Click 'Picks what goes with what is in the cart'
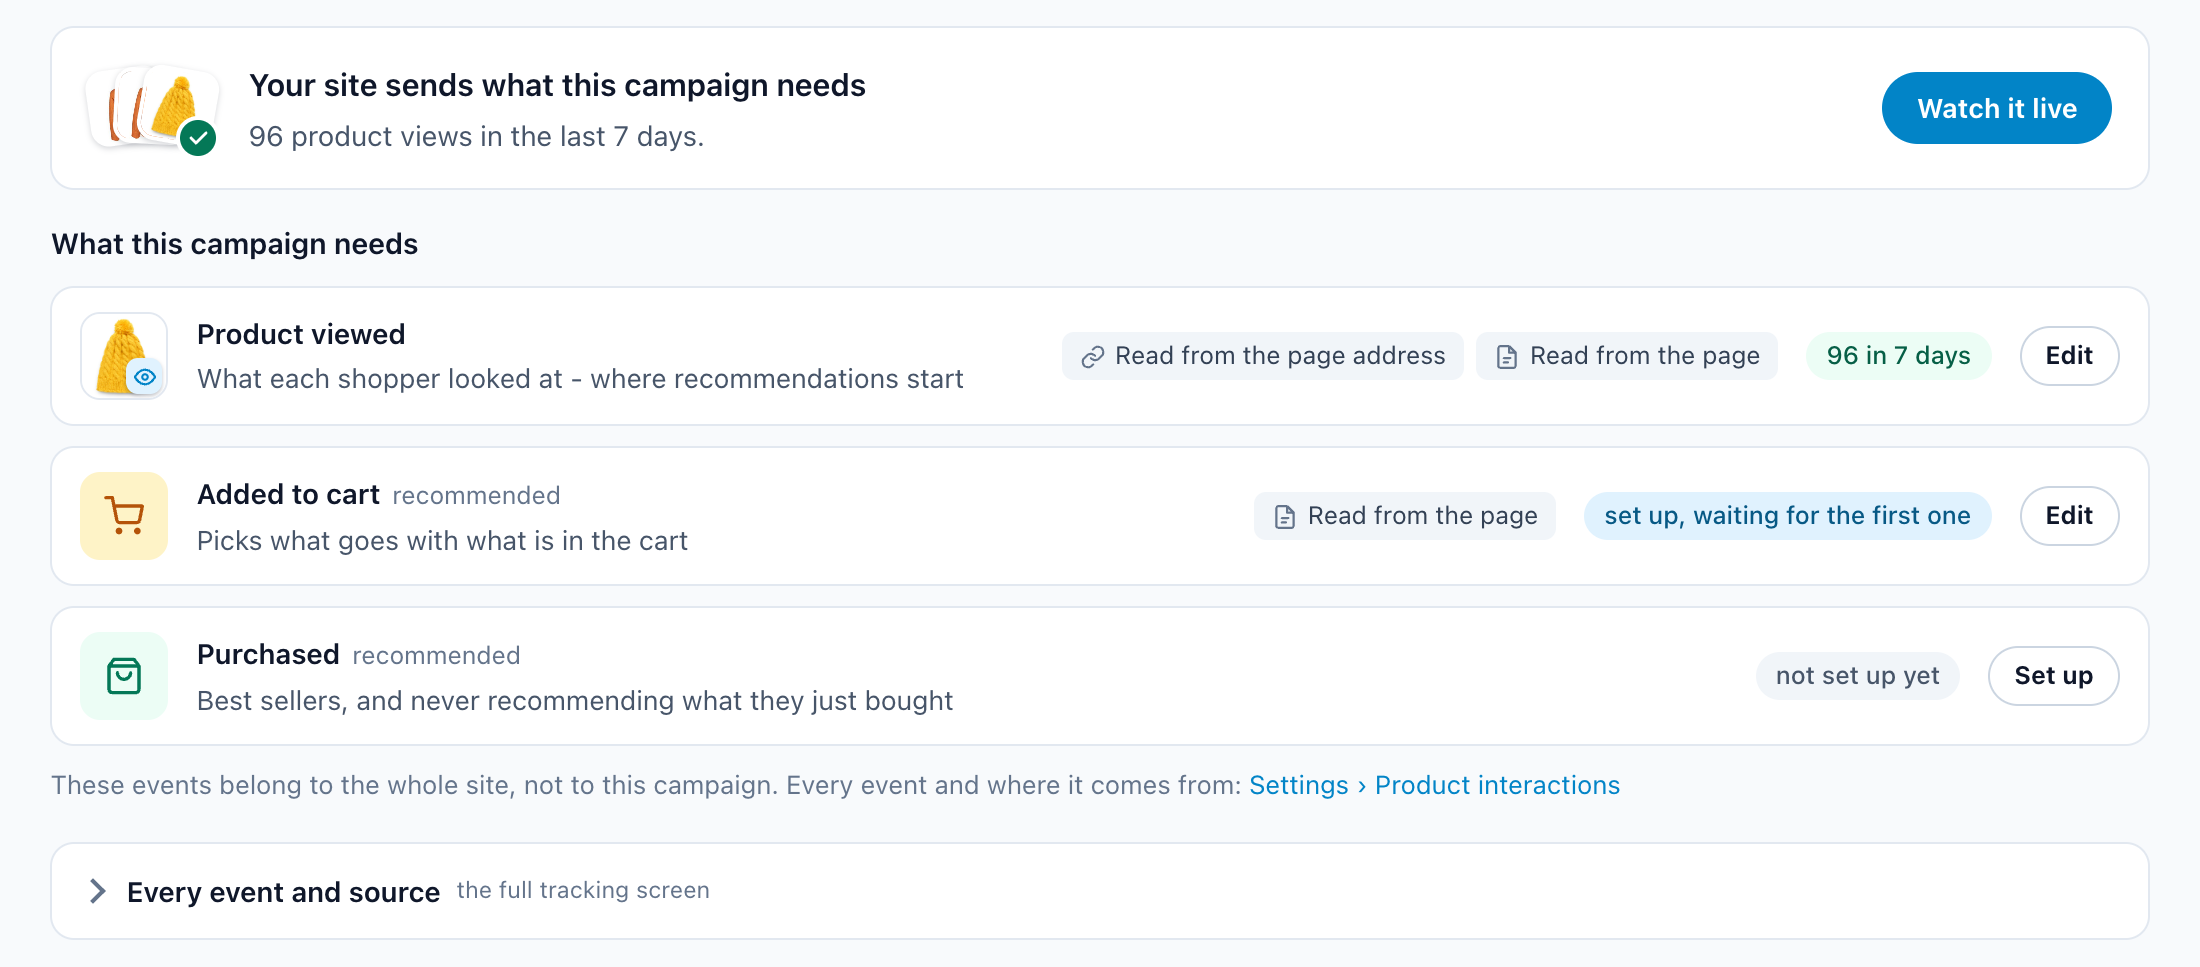 (x=442, y=541)
